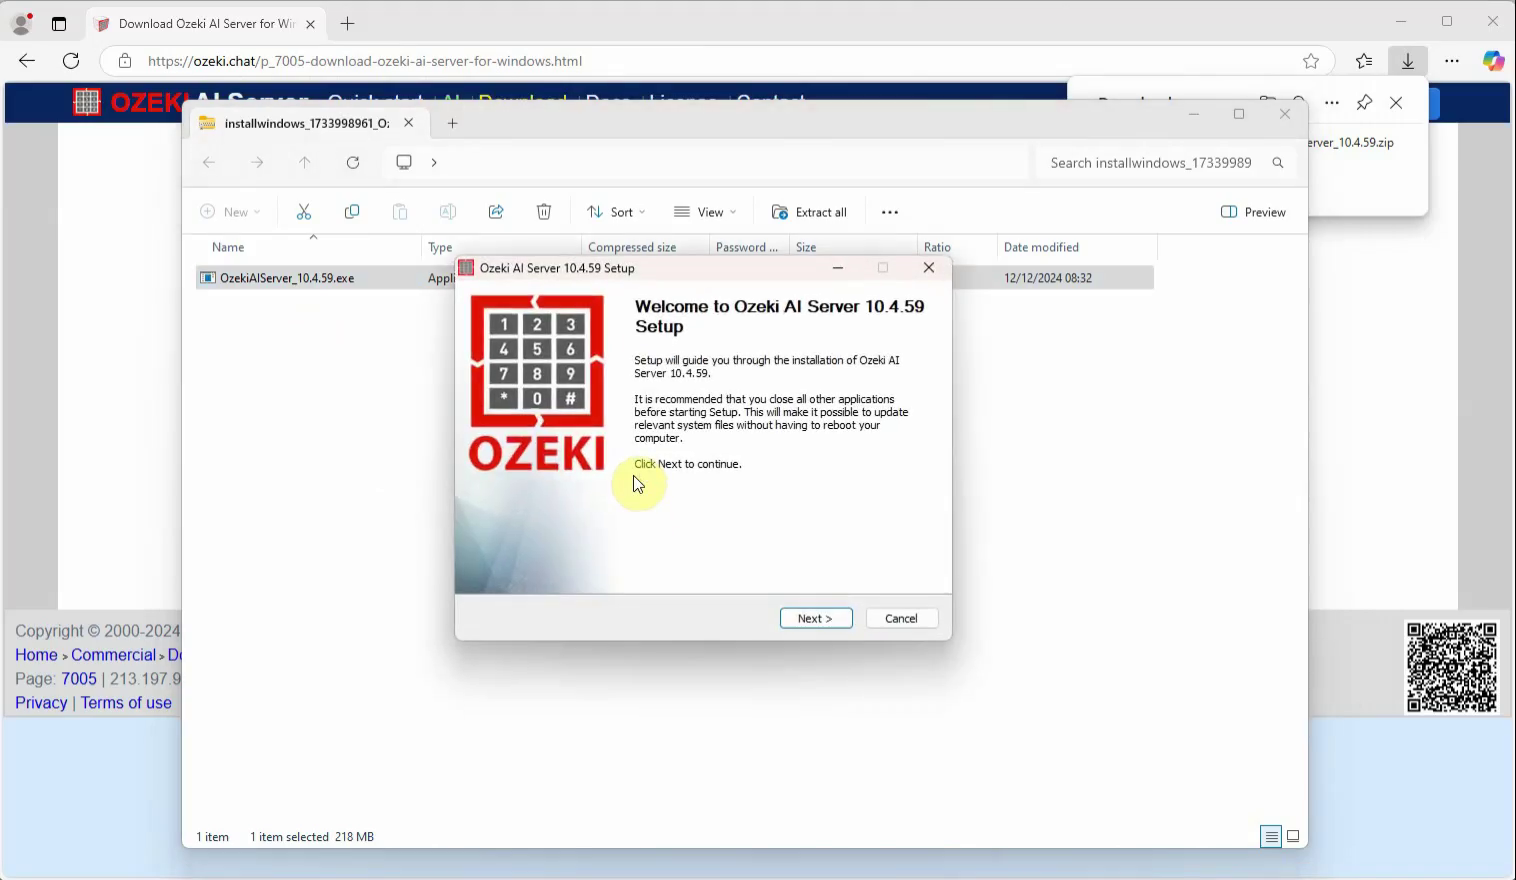Close the Download Ozeki AI Server tab

point(310,23)
